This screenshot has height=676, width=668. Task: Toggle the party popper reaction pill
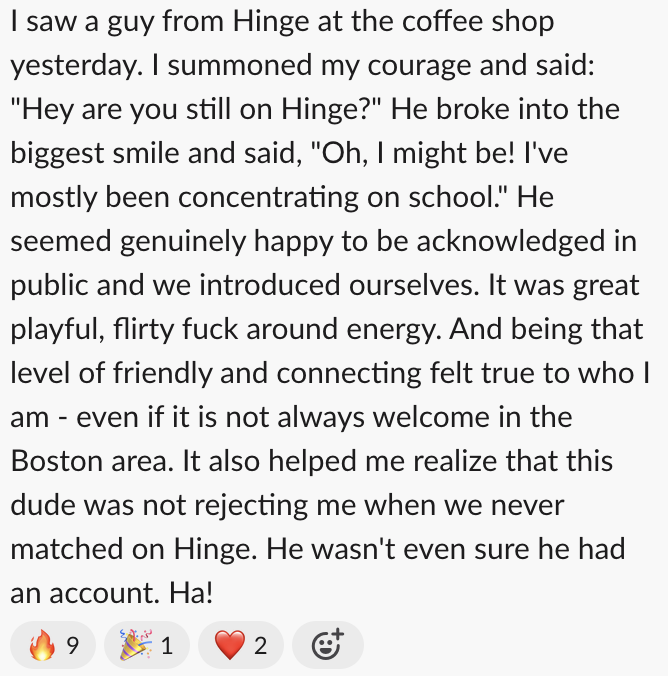point(149,646)
